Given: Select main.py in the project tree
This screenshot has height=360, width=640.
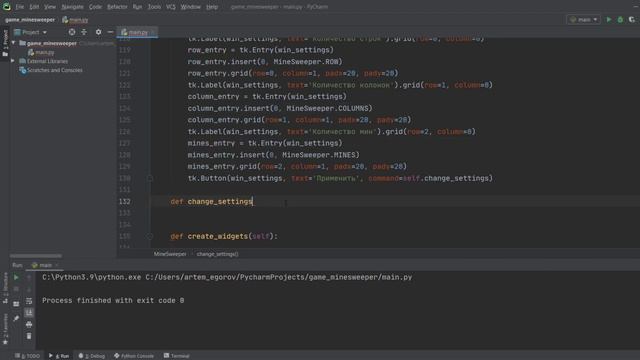Looking at the screenshot, I should [41, 52].
